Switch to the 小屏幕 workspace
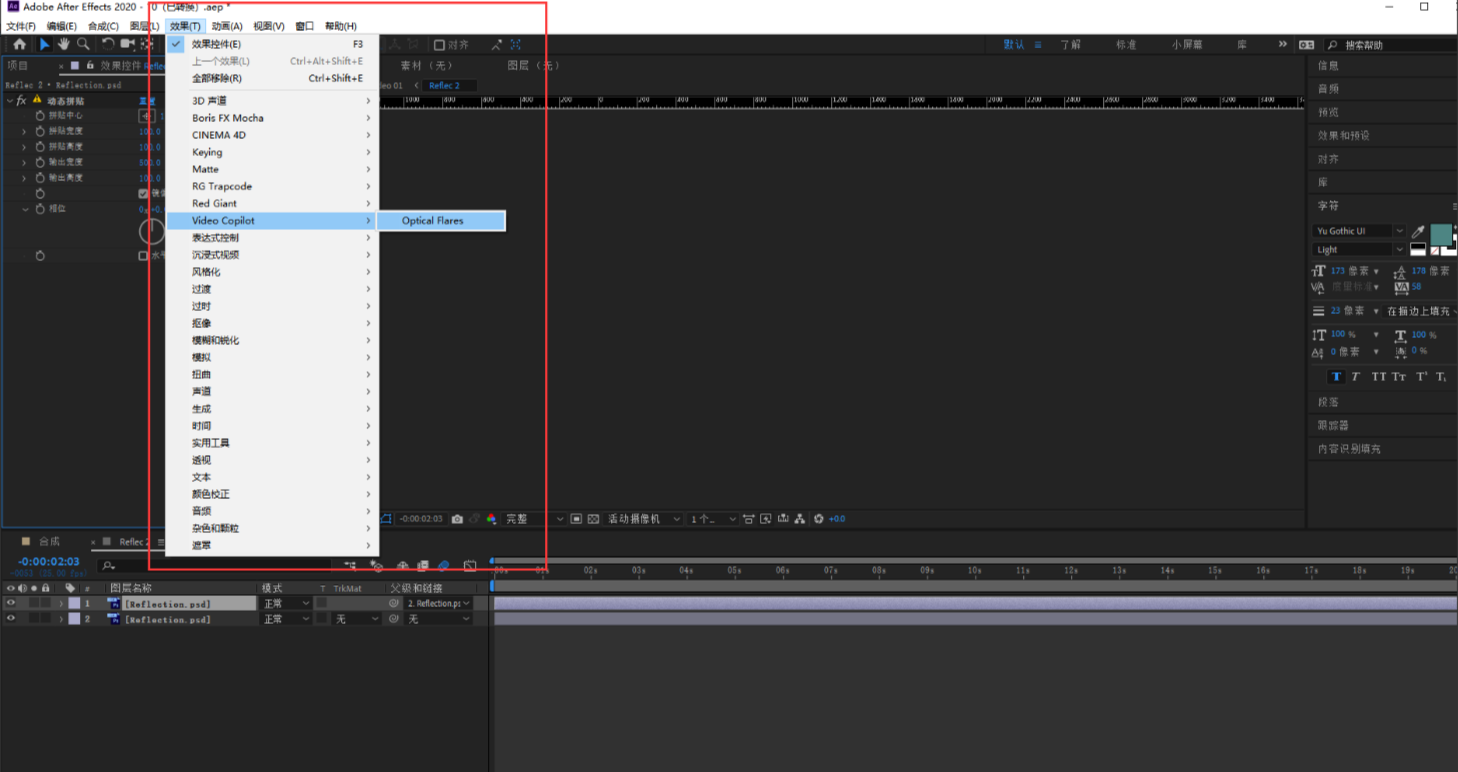The height and width of the screenshot is (772, 1458). (1187, 45)
